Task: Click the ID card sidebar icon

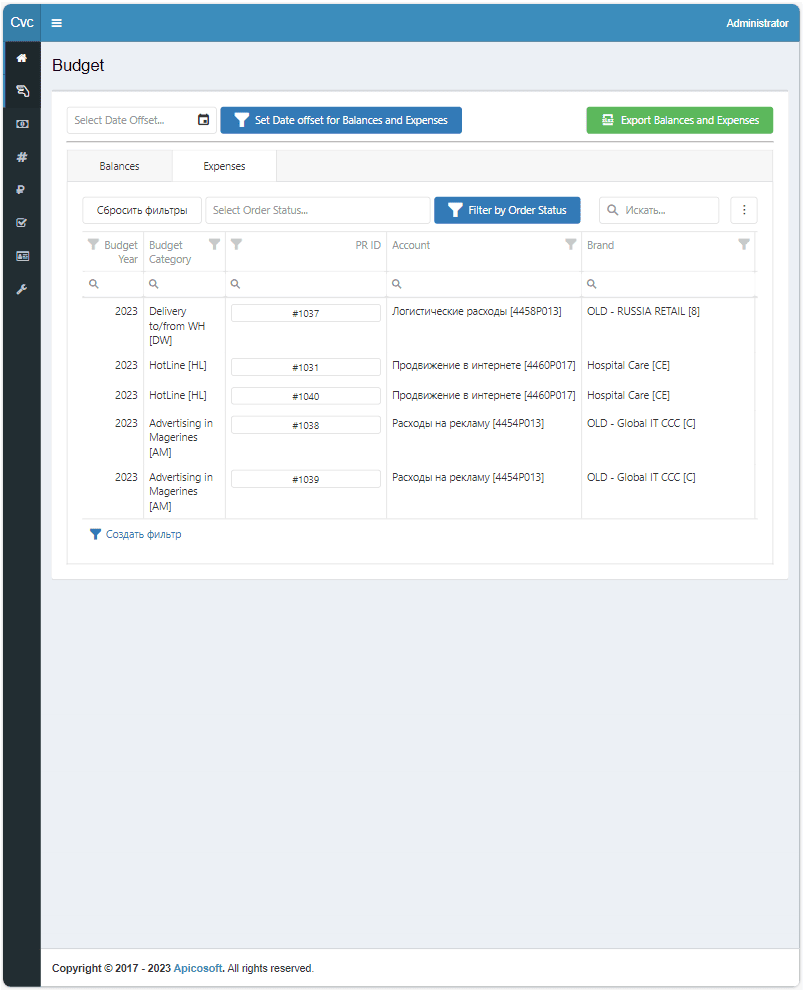Action: pyautogui.click(x=22, y=256)
